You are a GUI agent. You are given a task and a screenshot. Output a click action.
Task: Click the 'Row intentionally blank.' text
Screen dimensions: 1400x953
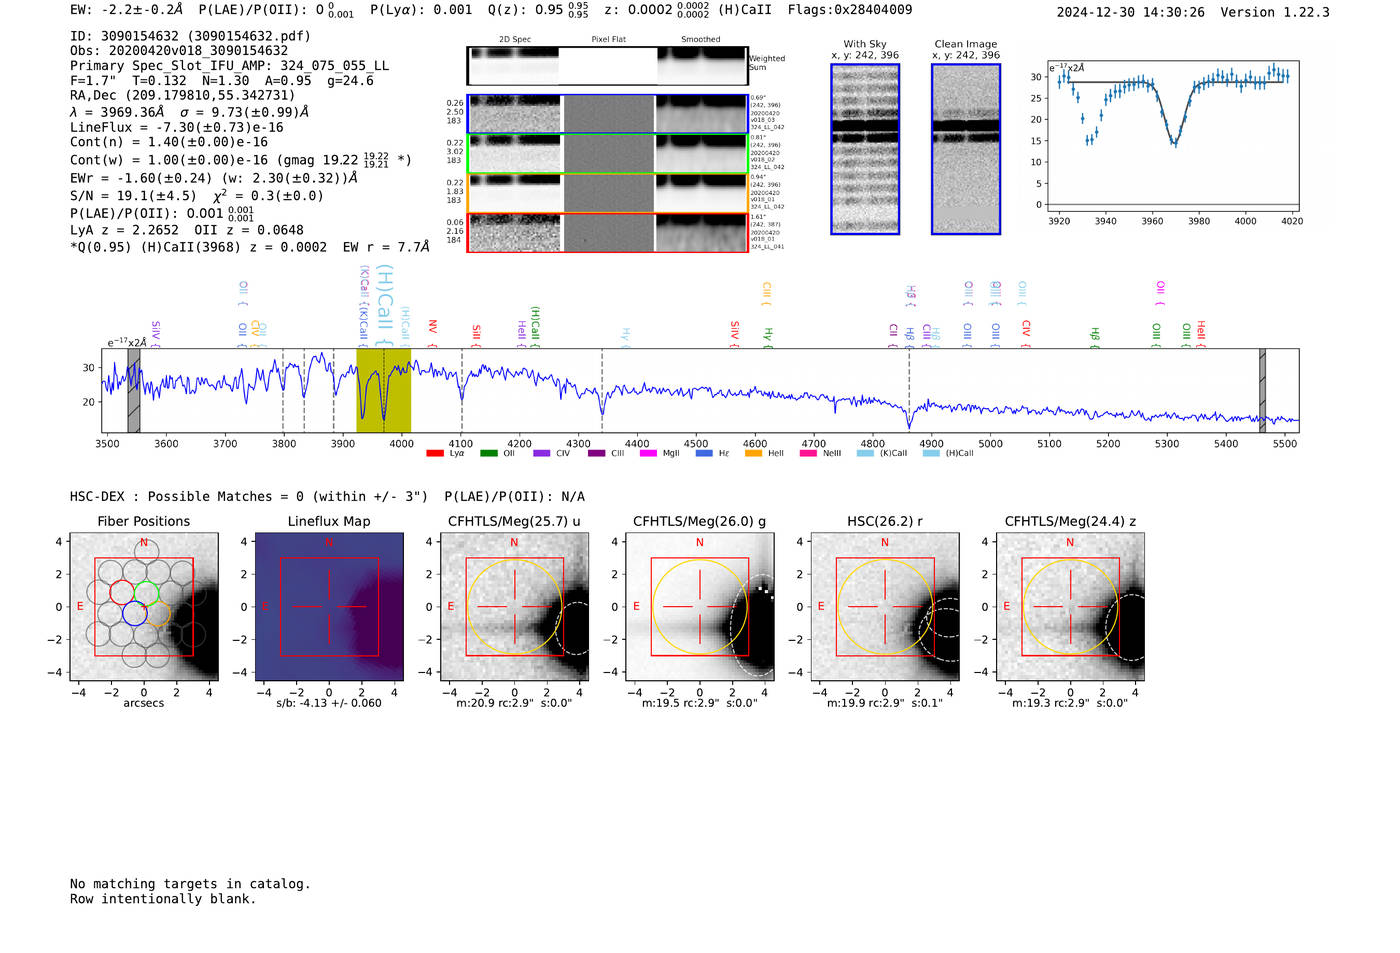[163, 899]
